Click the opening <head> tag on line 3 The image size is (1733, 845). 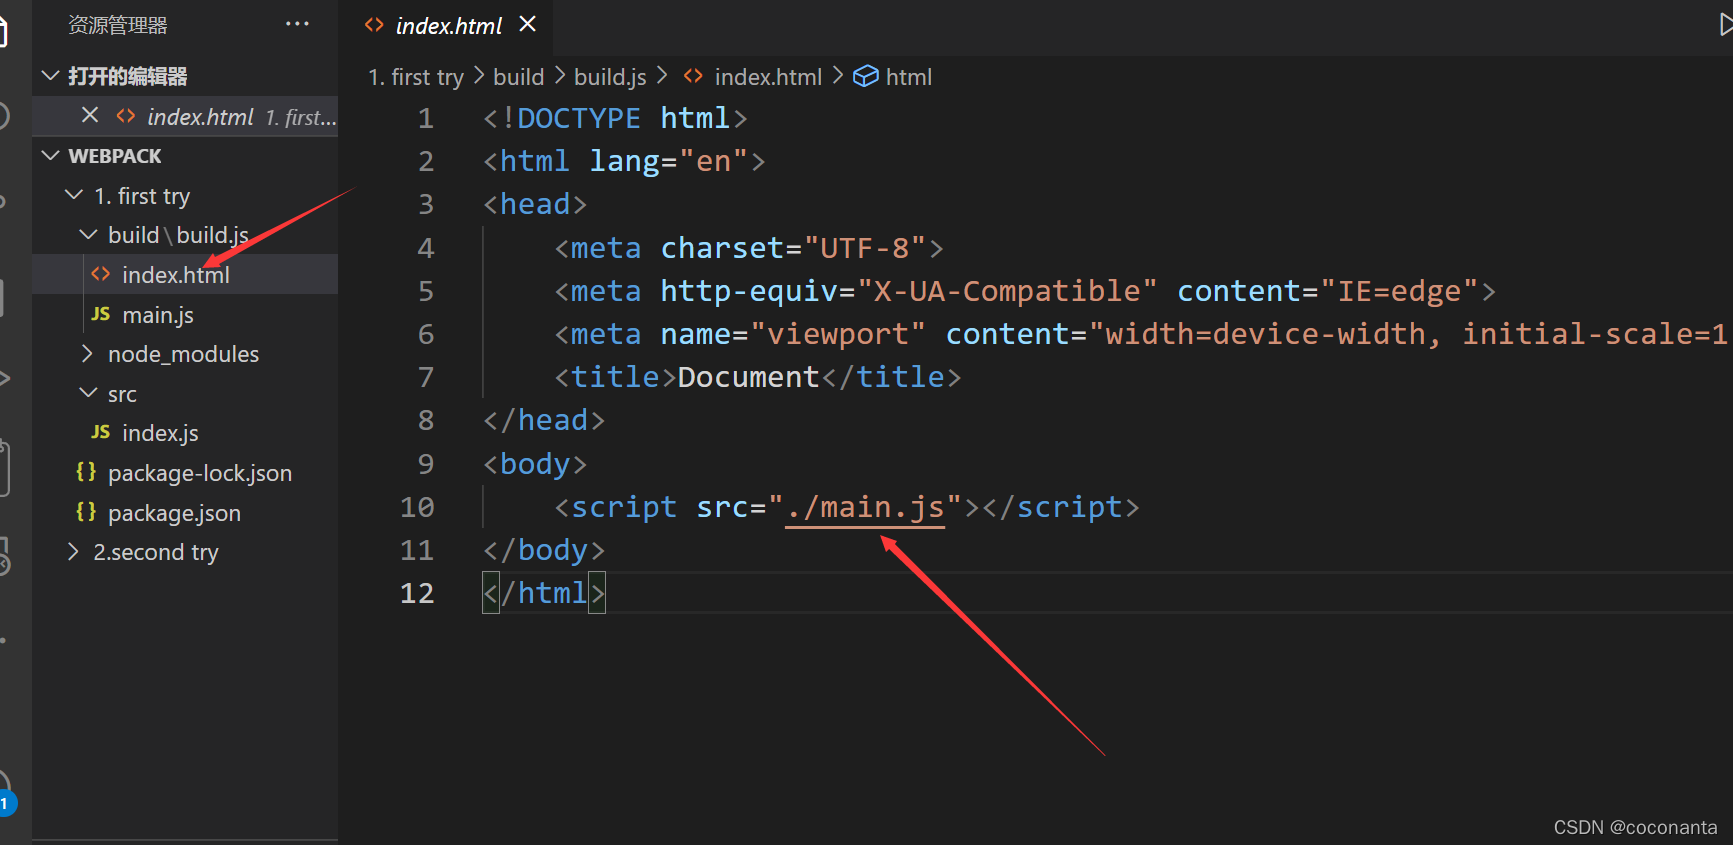pos(535,204)
